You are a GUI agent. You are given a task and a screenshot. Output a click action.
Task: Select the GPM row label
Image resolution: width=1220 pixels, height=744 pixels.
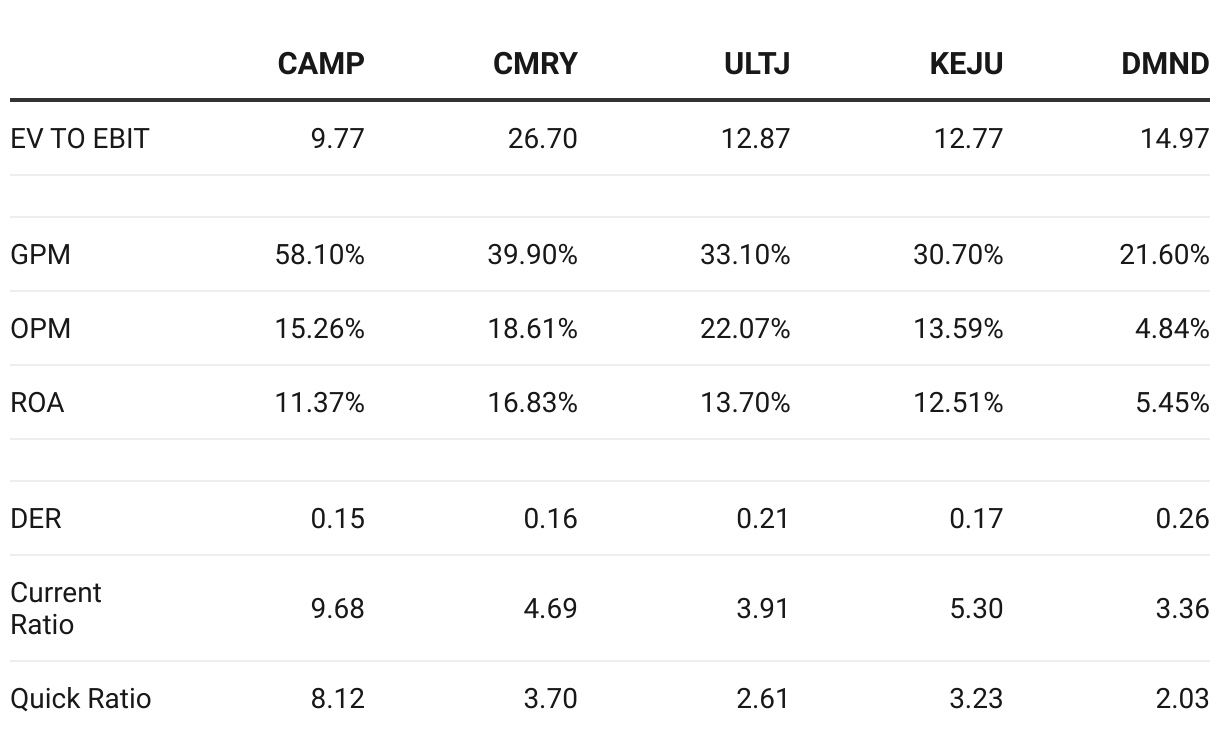[41, 255]
